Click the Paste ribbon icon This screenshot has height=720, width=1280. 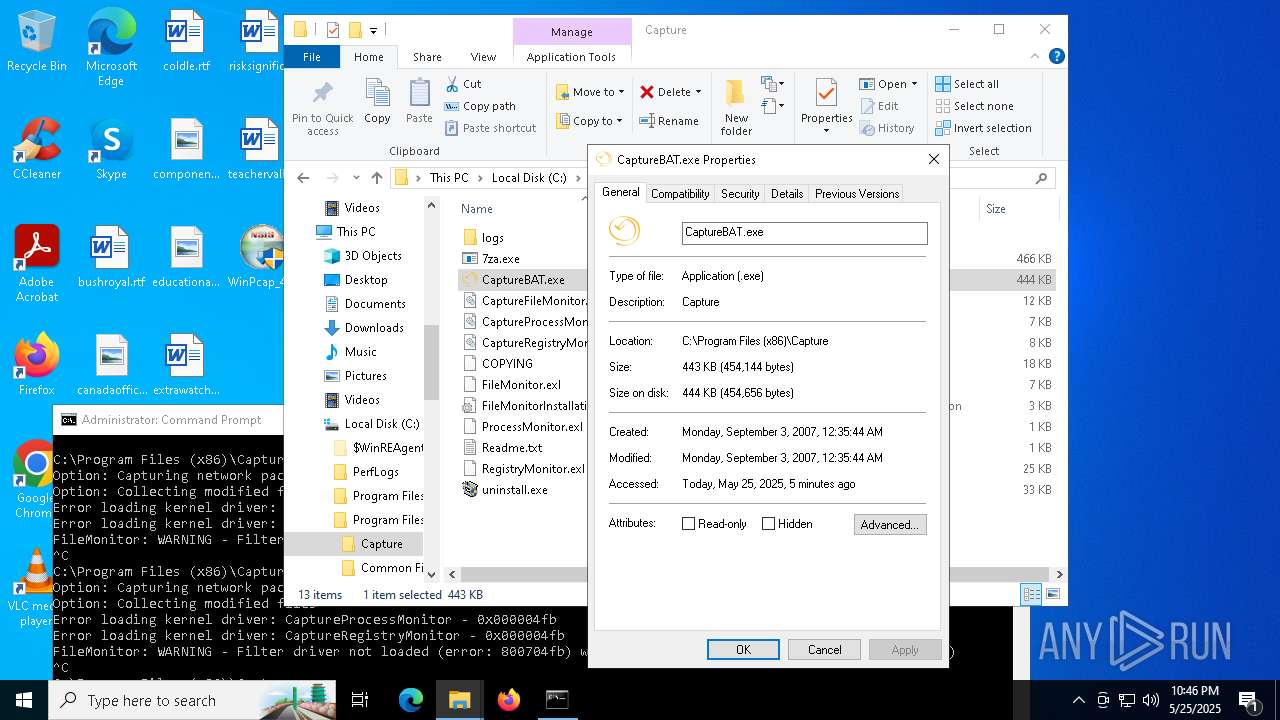pyautogui.click(x=419, y=101)
